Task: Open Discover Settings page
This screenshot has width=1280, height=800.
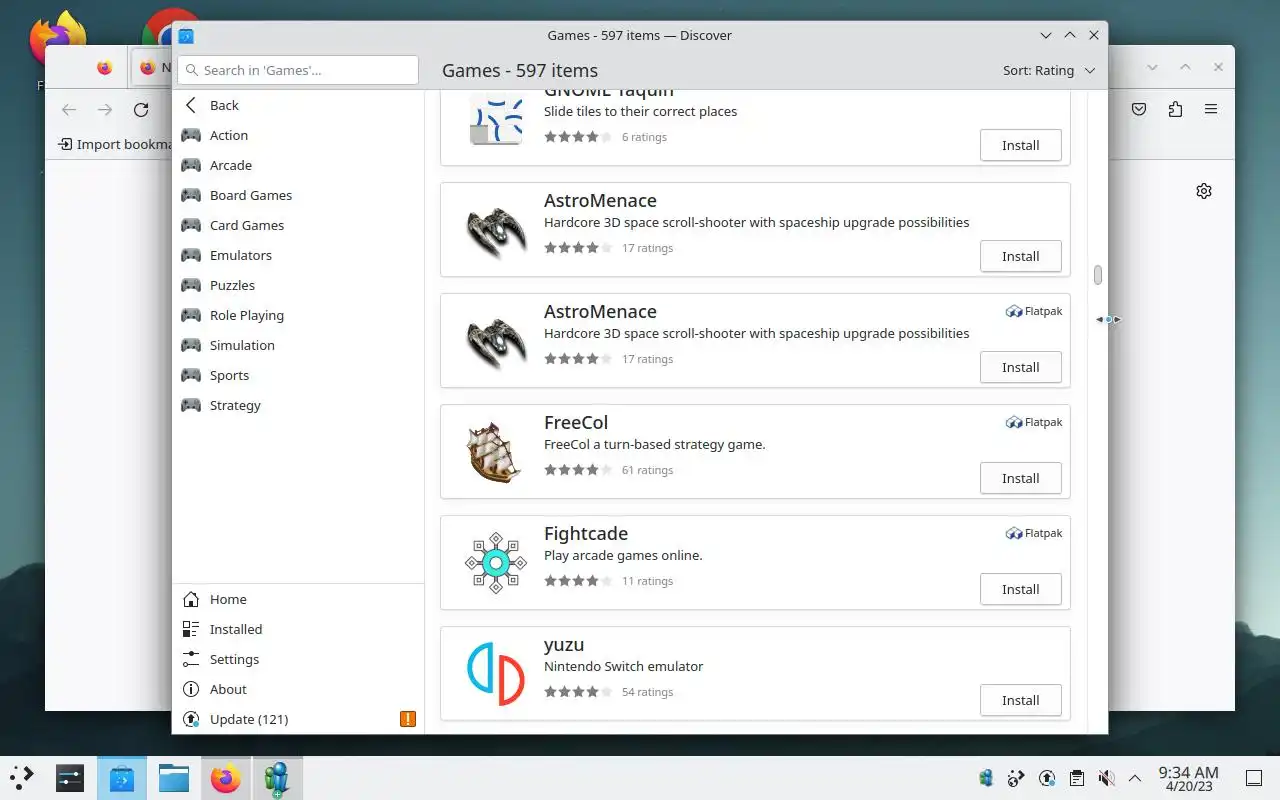Action: coord(298,659)
